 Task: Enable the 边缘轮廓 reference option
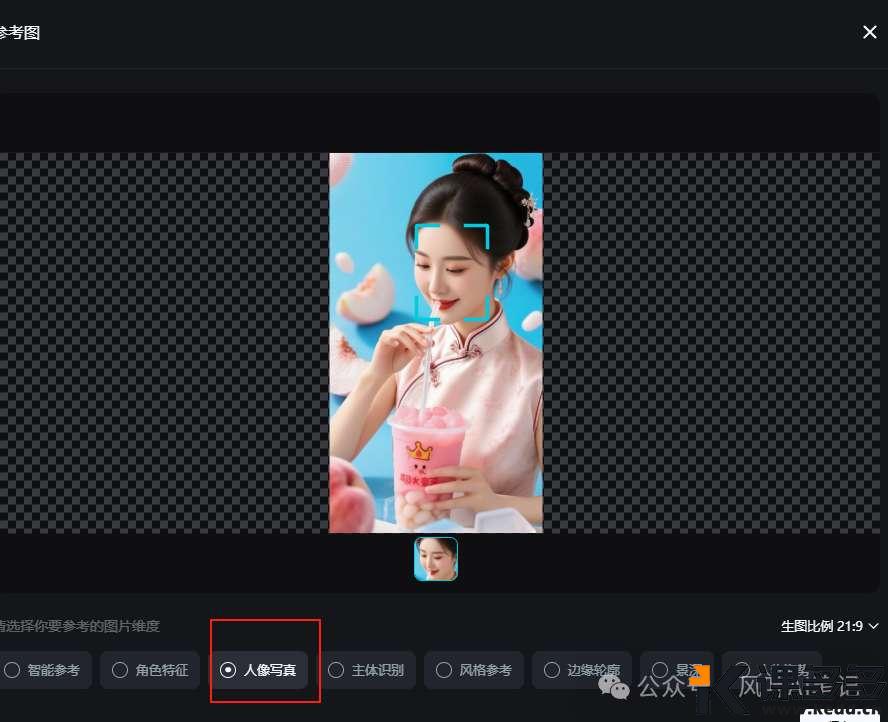[x=582, y=670]
